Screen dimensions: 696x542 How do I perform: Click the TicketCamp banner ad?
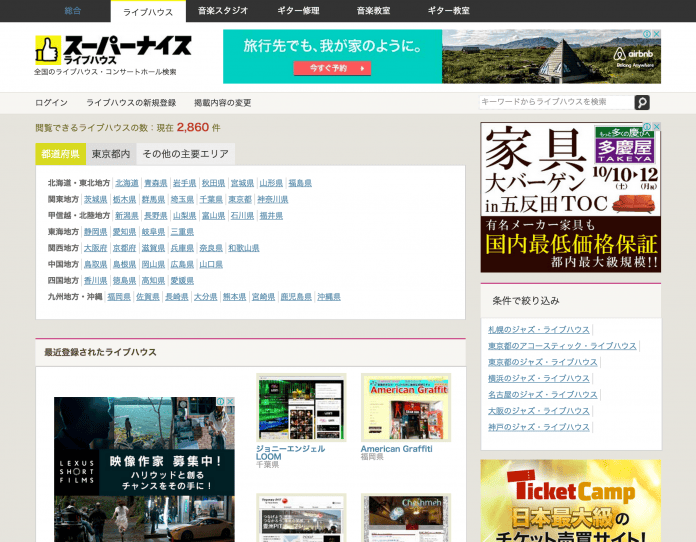point(571,501)
